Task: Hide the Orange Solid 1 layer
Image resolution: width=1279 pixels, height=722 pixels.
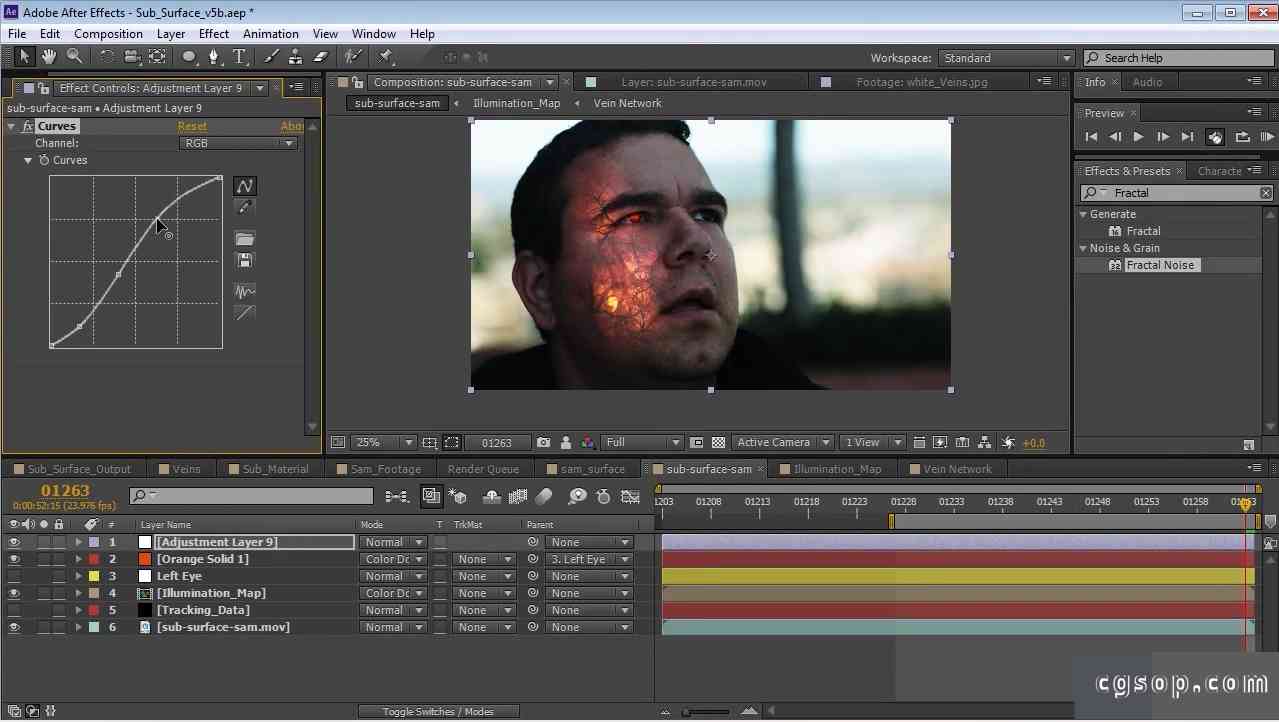Action: pyautogui.click(x=14, y=560)
